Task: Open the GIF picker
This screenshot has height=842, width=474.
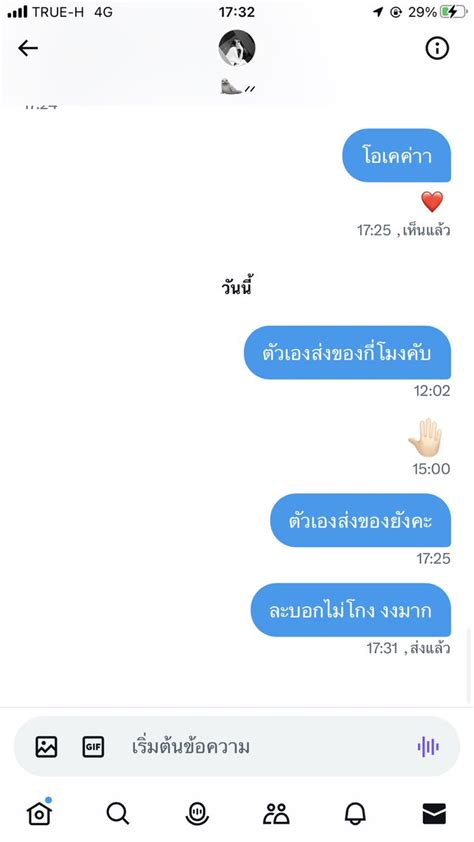Action: (x=93, y=747)
